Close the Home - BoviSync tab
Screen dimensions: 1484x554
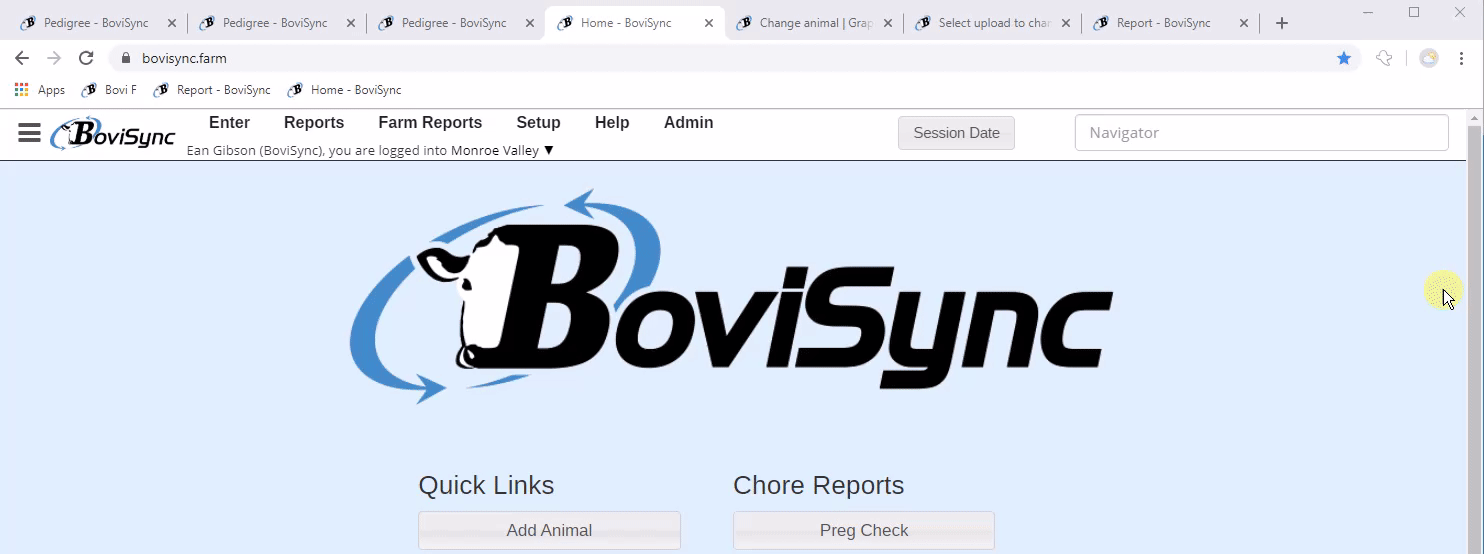[708, 23]
